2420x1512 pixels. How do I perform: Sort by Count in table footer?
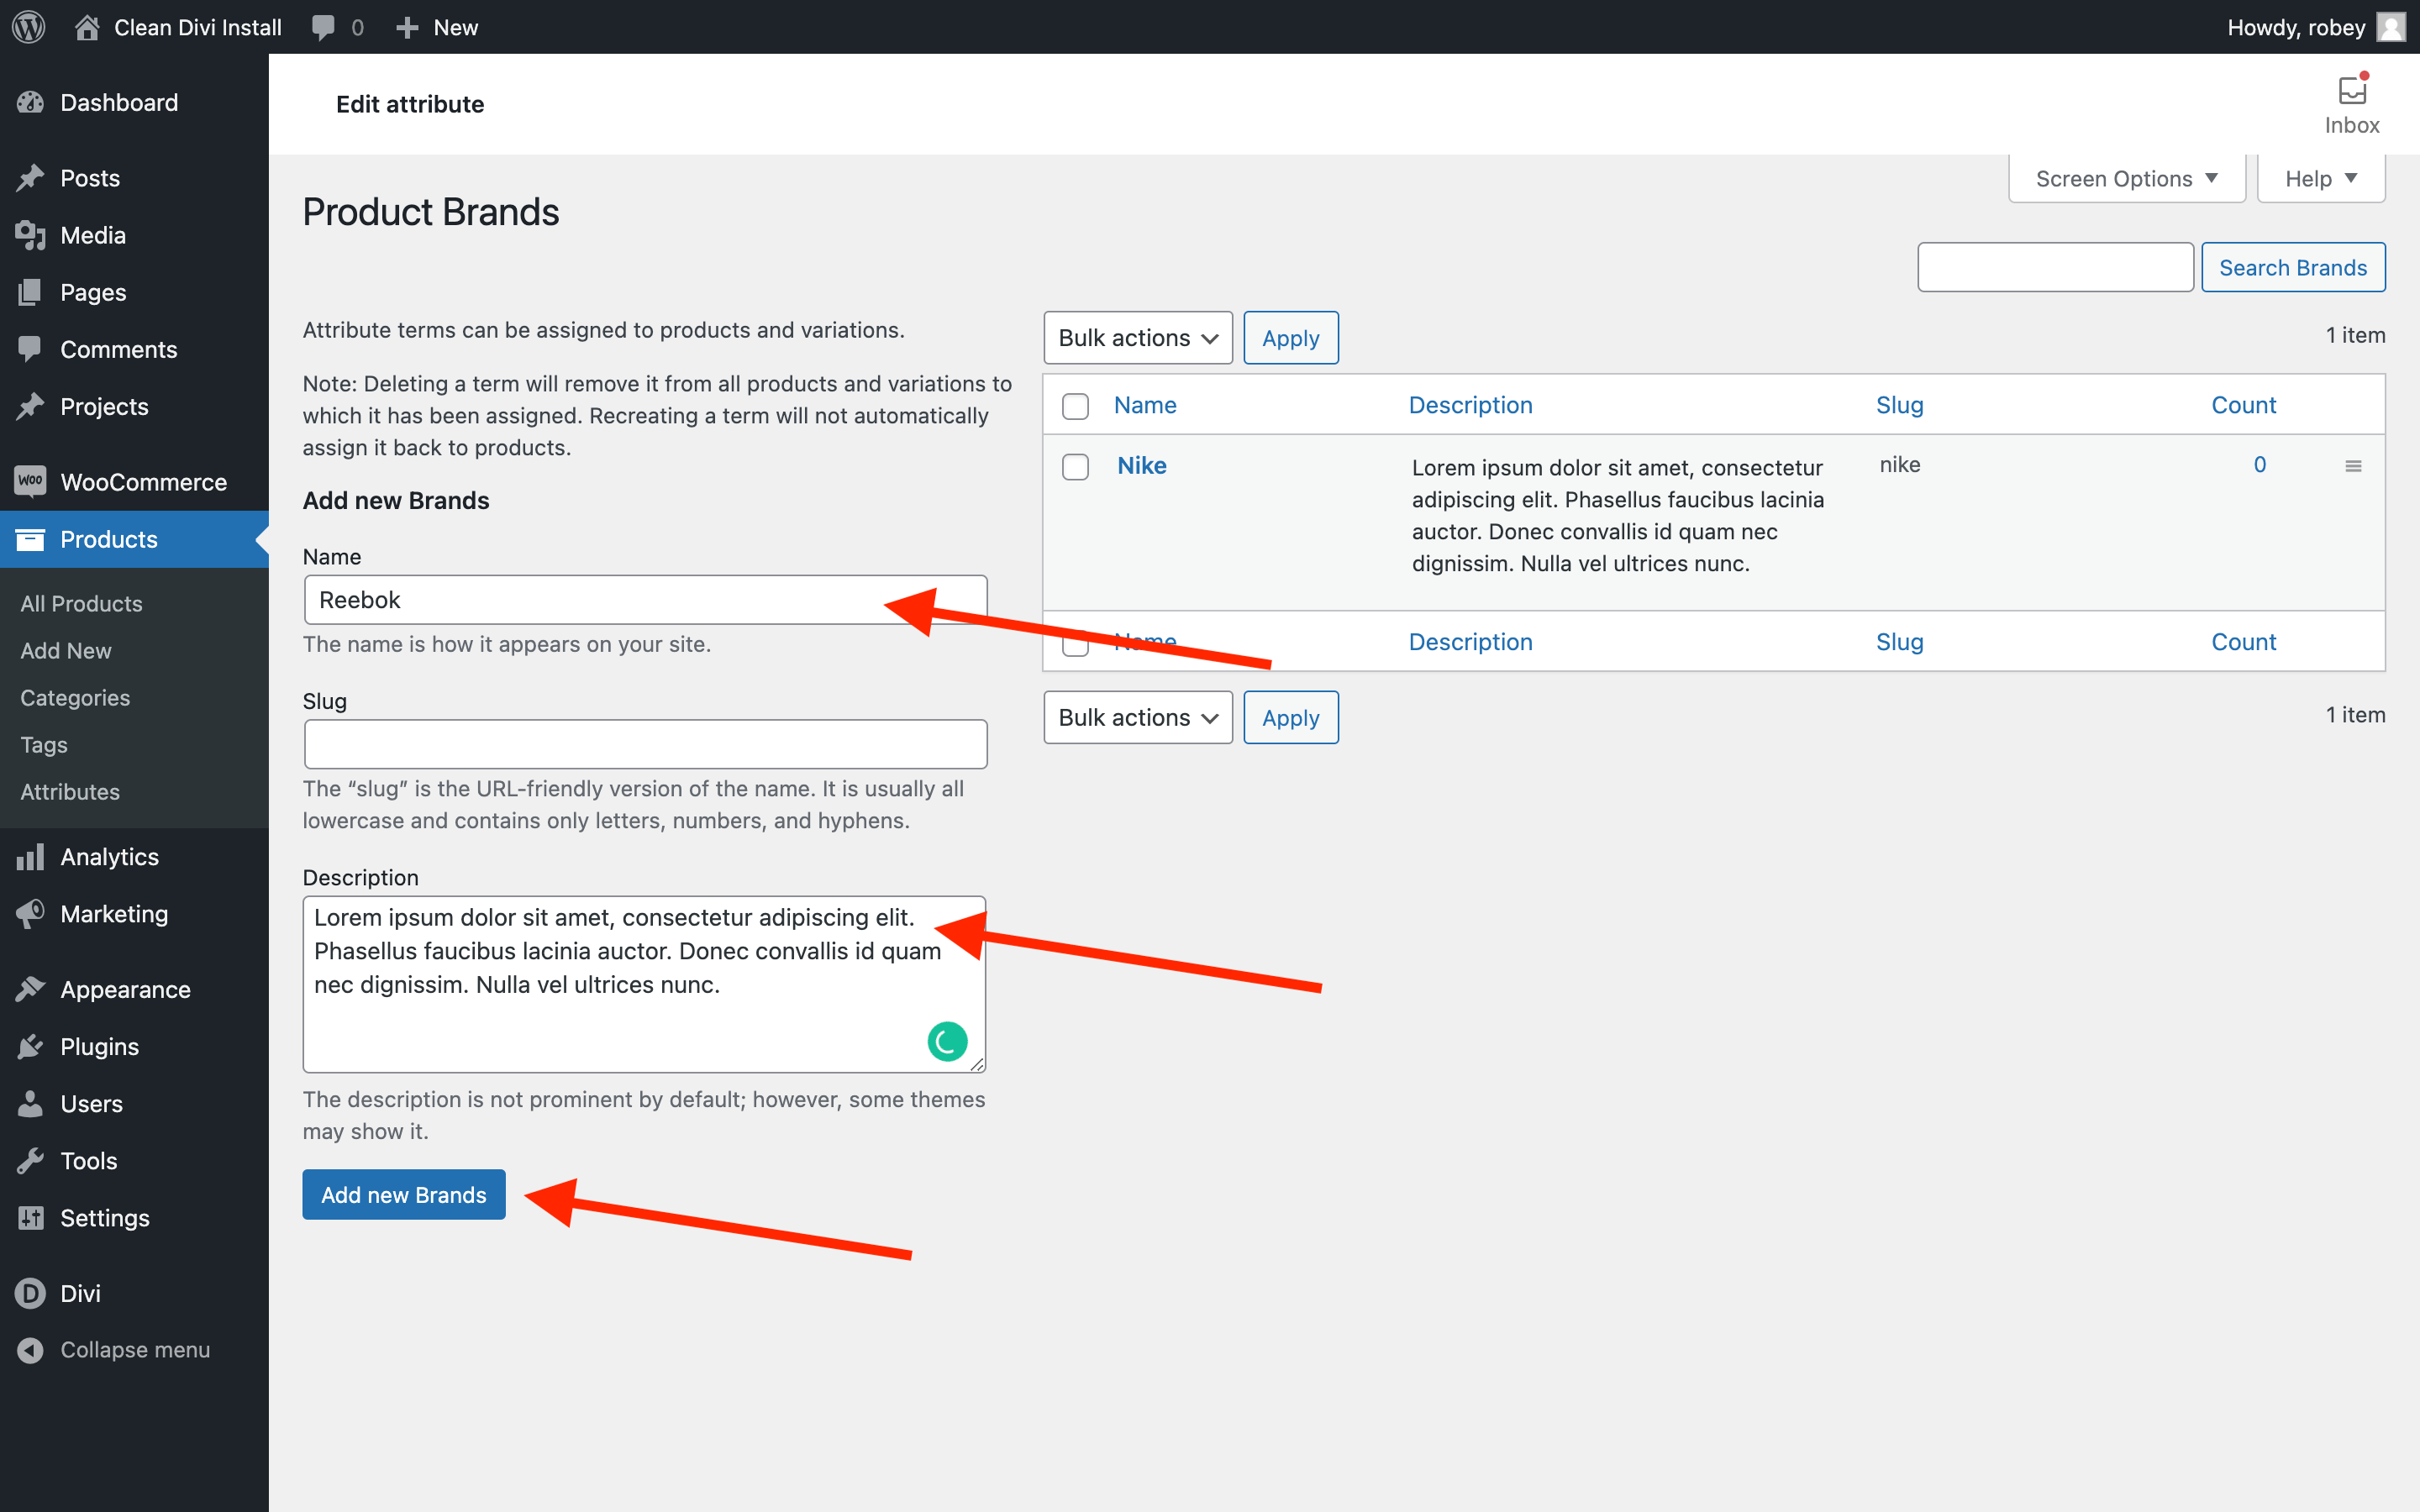click(2243, 642)
